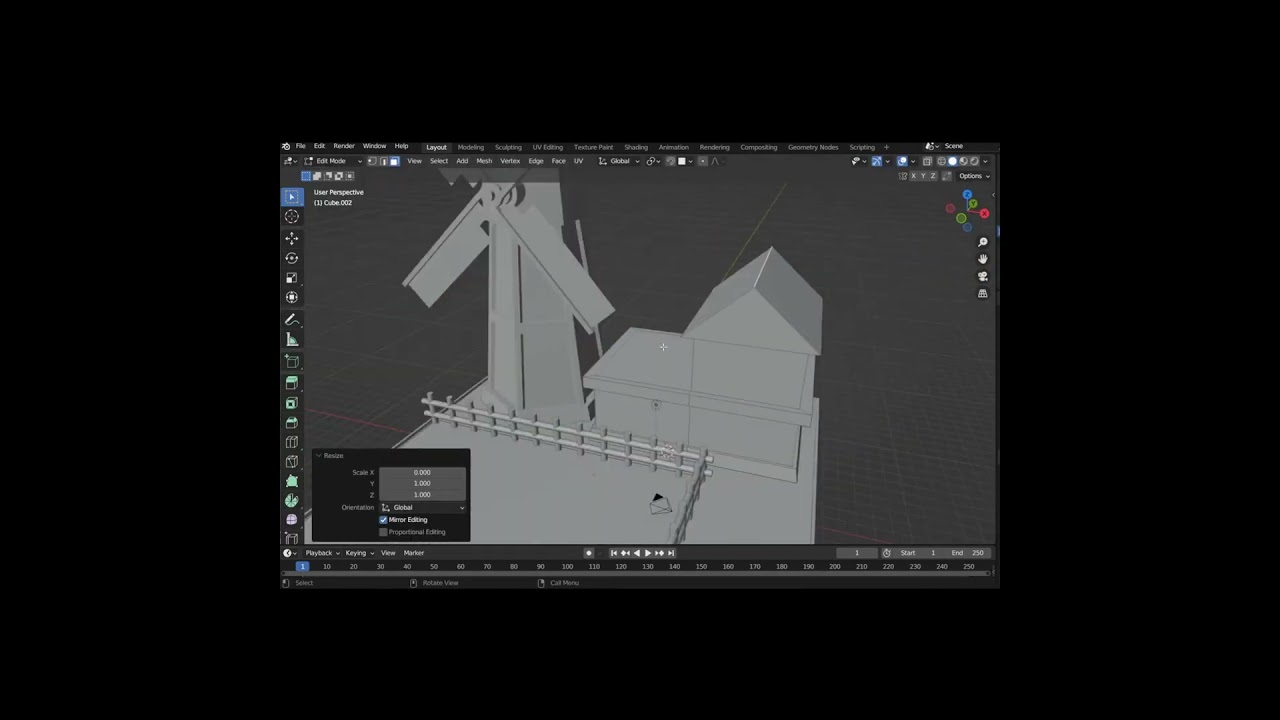Click the Play animation button
This screenshot has width=1280, height=720.
(648, 553)
